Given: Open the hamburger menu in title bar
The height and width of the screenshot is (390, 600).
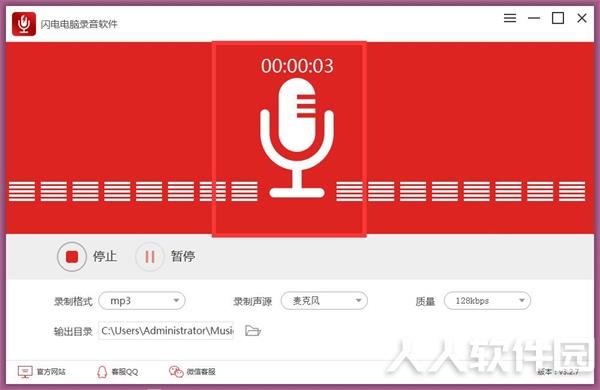Looking at the screenshot, I should (x=510, y=18).
